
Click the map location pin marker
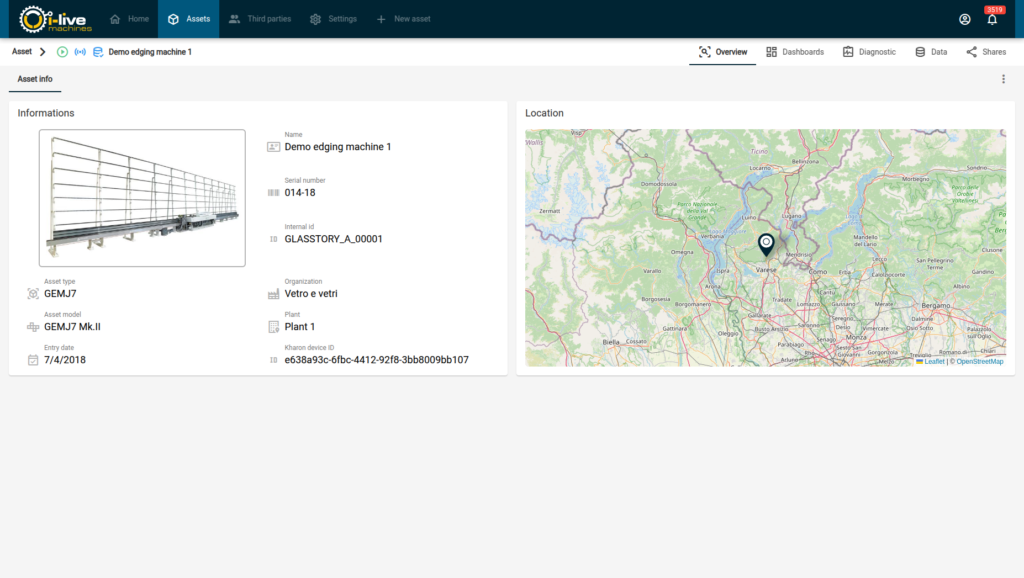[x=766, y=244]
